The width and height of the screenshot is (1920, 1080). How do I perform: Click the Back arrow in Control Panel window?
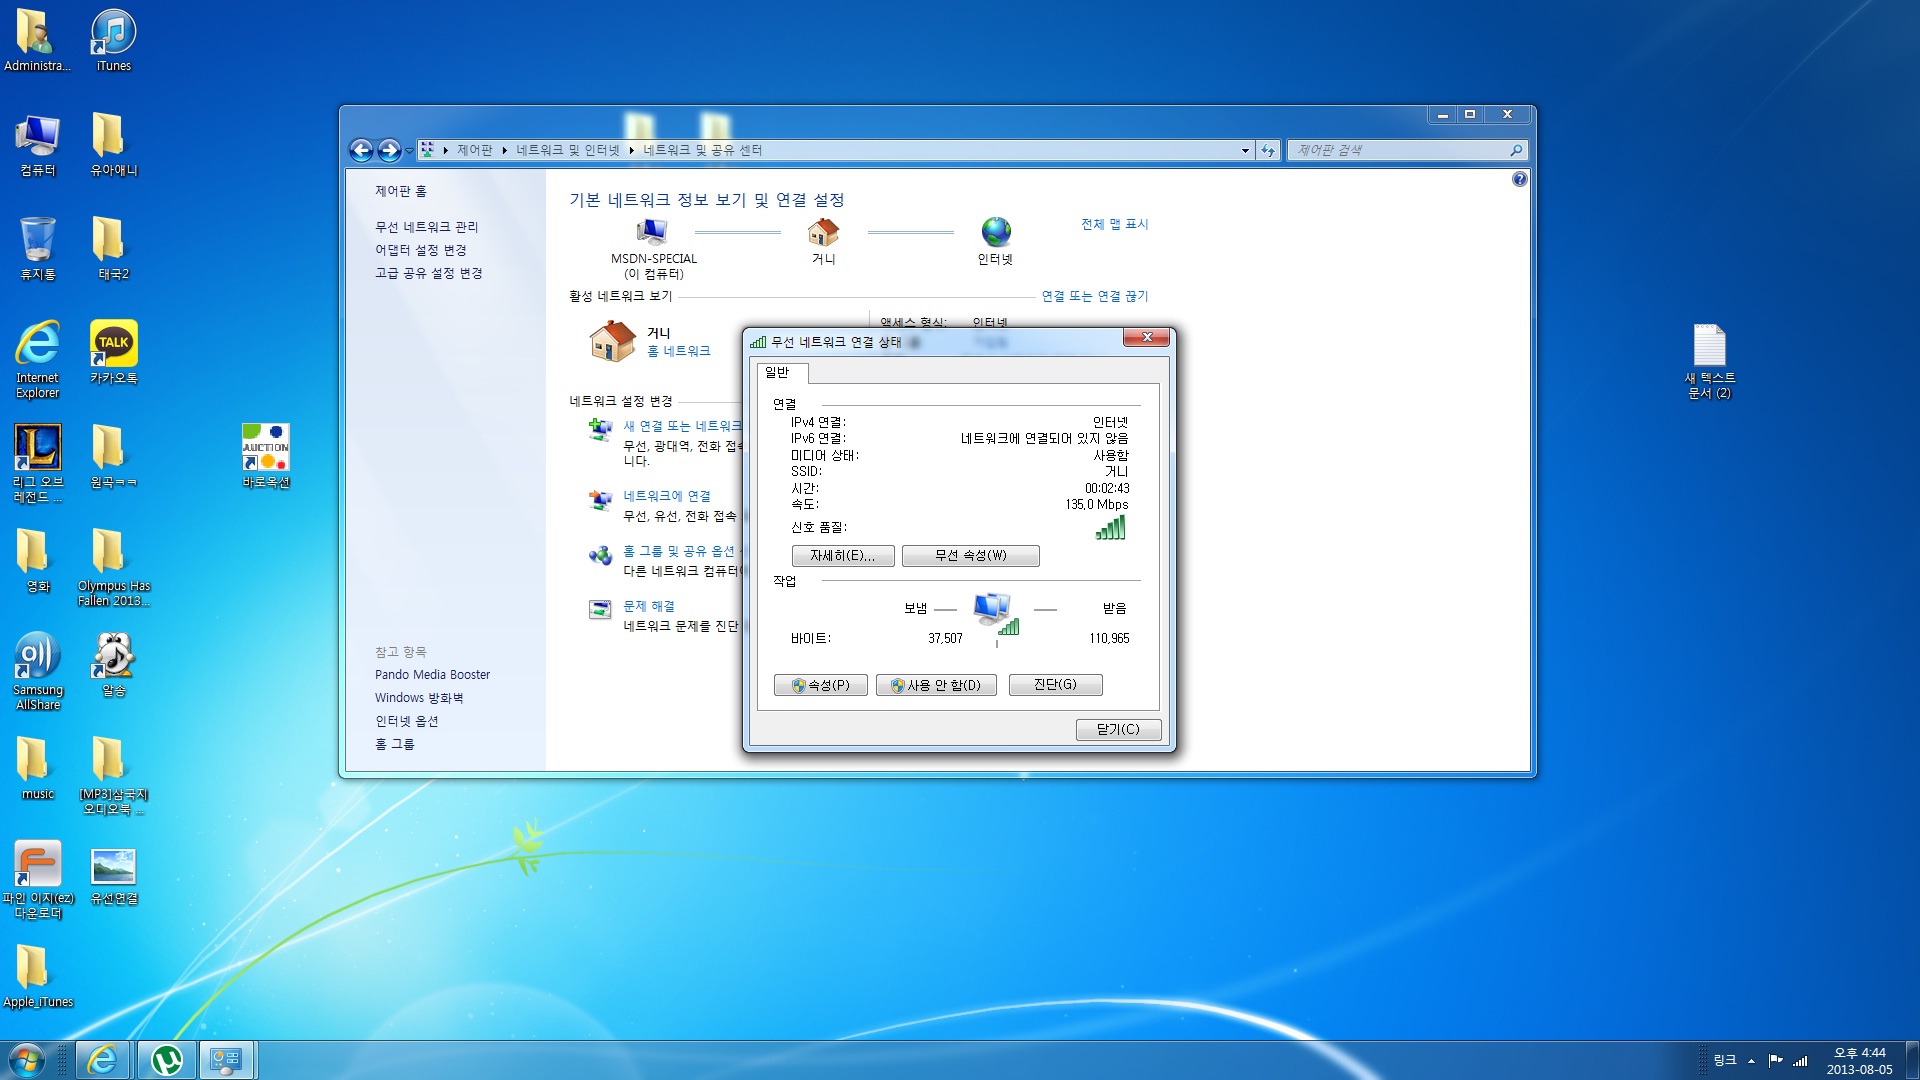(x=361, y=150)
